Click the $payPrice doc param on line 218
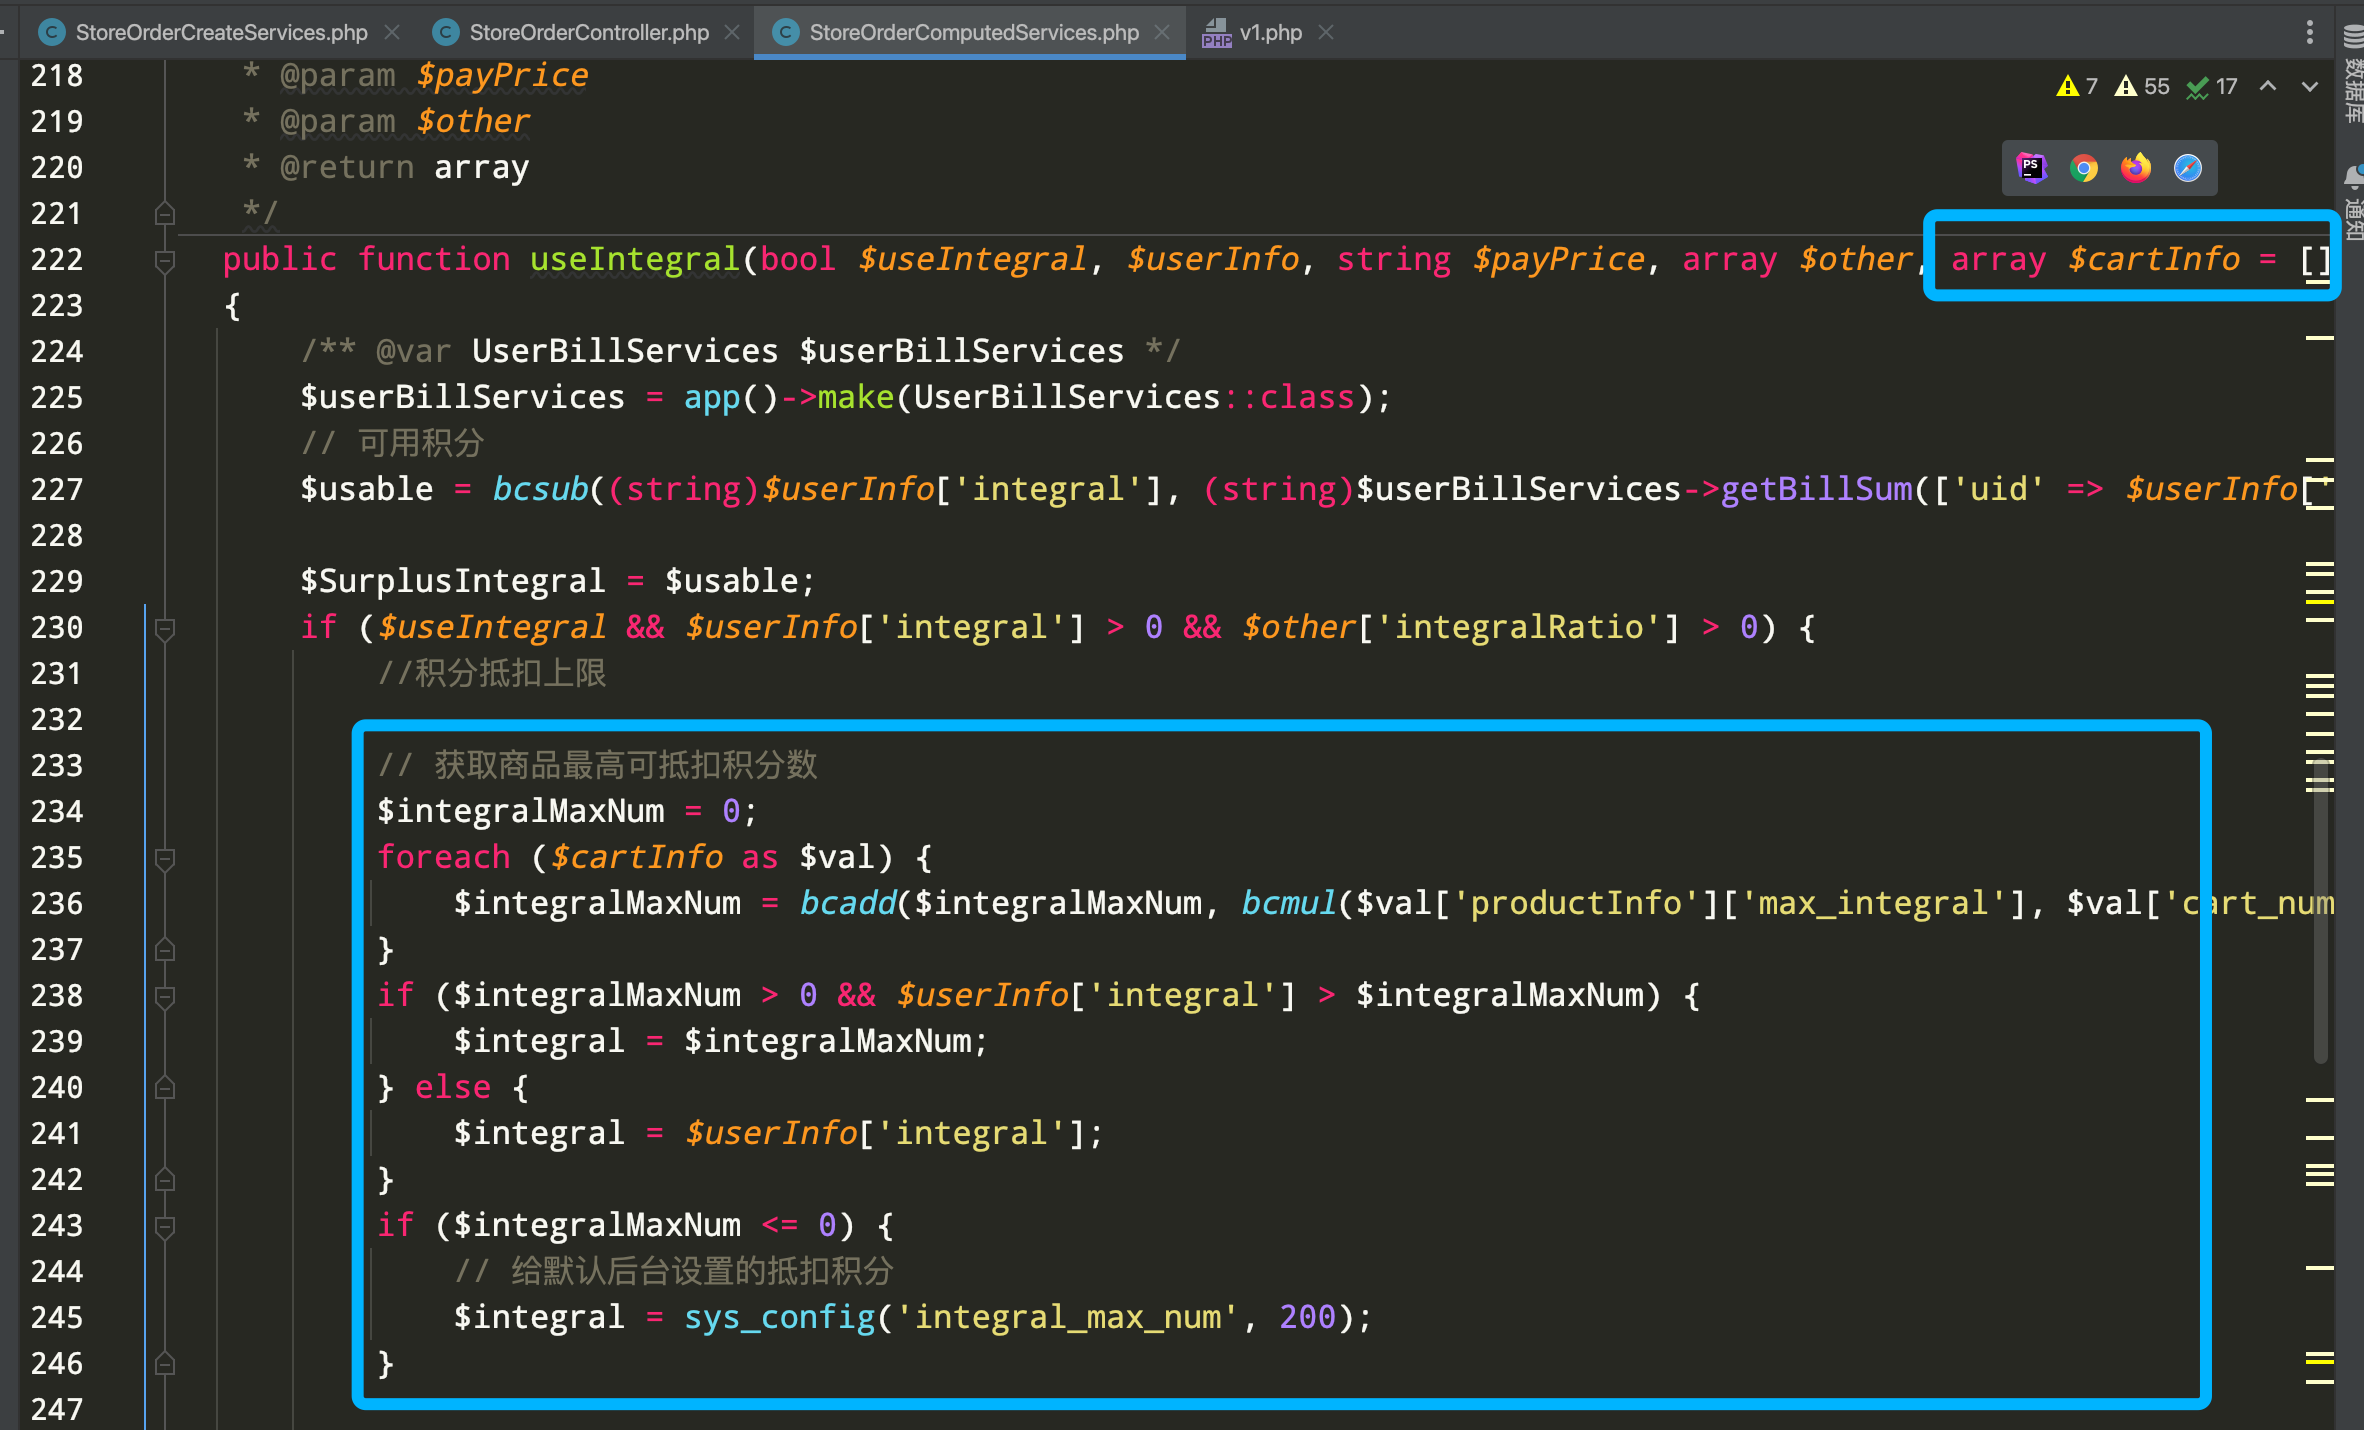Viewport: 2364px width, 1430px height. pos(503,75)
